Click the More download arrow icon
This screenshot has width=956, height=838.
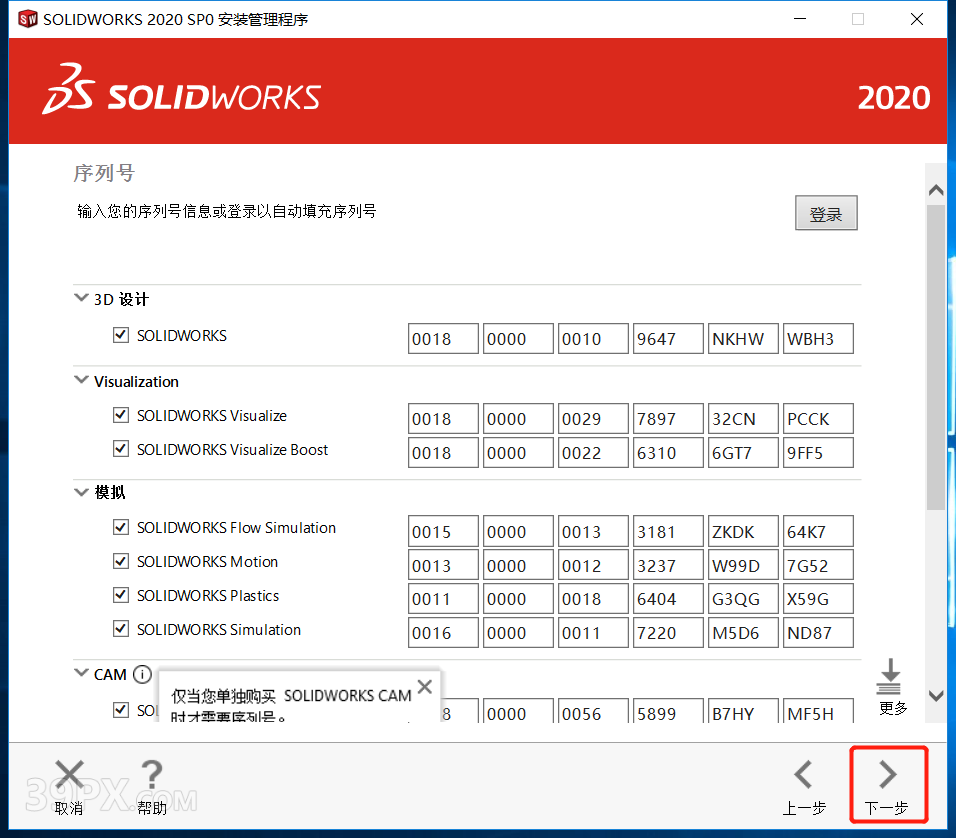point(888,677)
